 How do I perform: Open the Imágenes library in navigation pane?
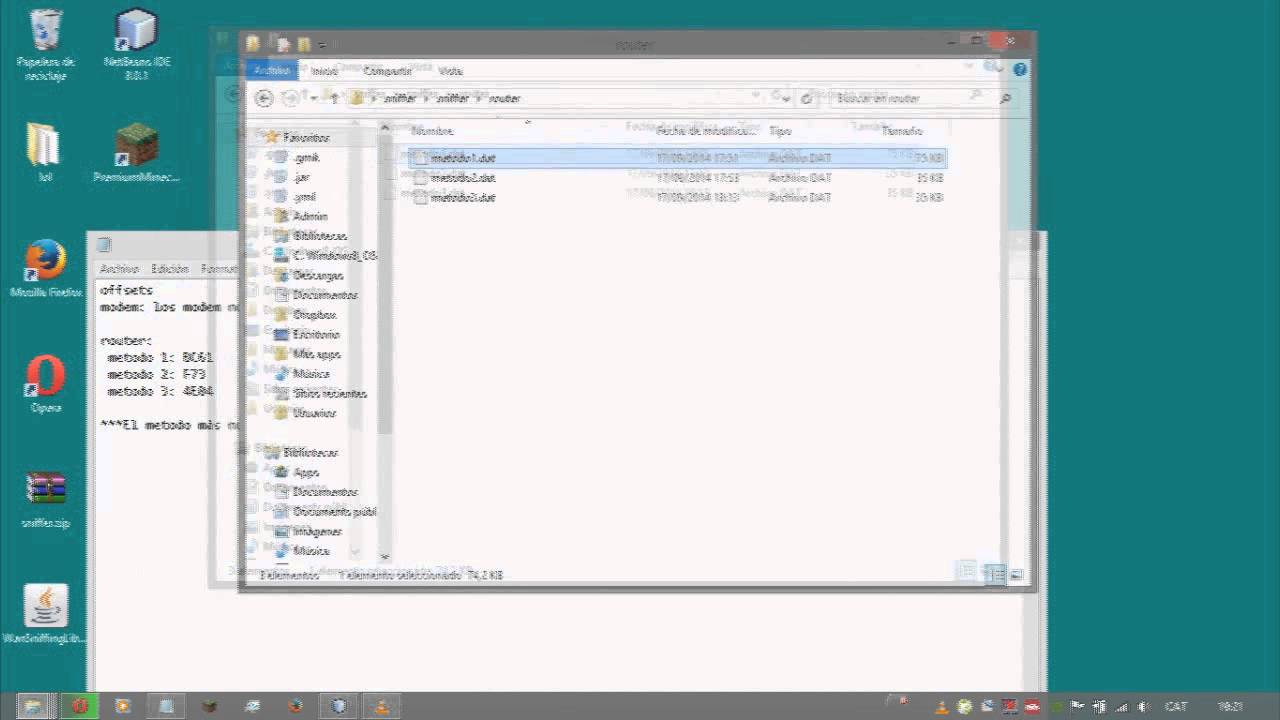click(x=317, y=532)
